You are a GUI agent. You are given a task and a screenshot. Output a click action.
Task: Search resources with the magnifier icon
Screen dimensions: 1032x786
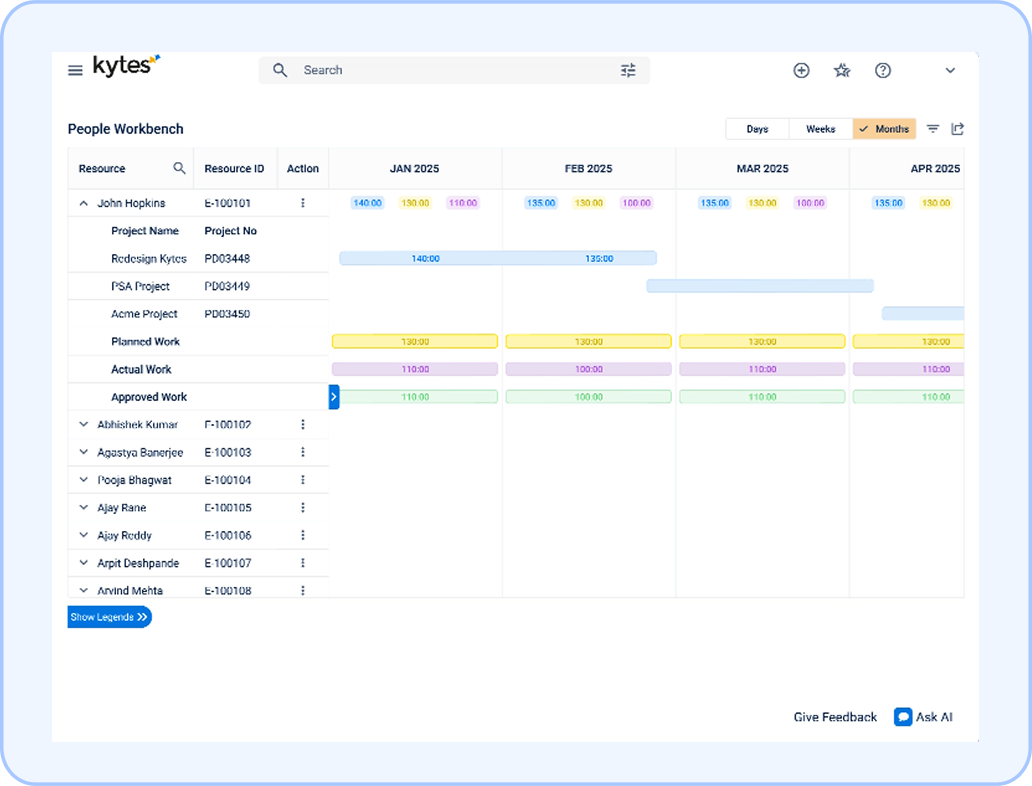click(x=179, y=168)
